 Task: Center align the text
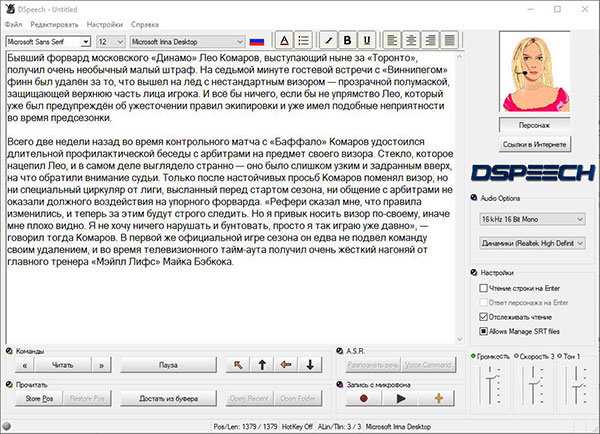click(411, 40)
